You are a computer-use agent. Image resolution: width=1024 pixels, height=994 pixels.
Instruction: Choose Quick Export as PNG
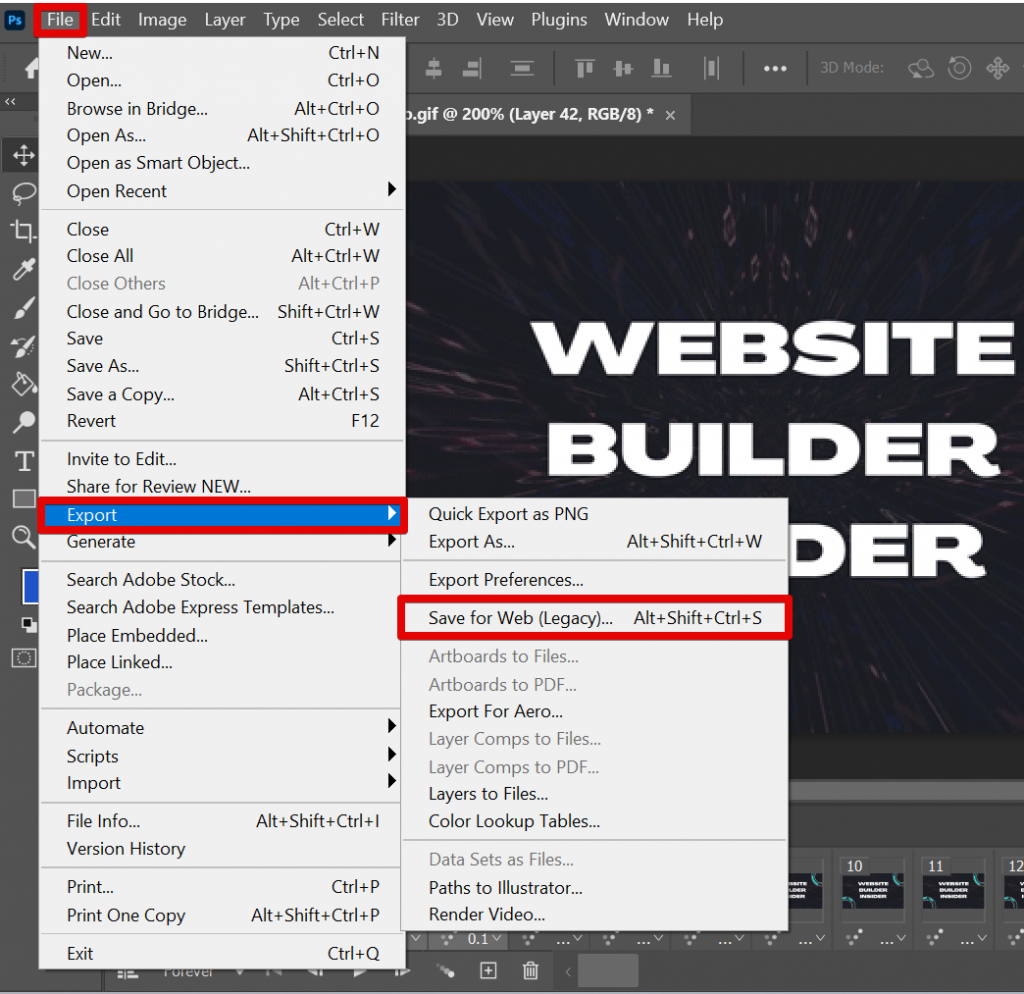tap(508, 514)
